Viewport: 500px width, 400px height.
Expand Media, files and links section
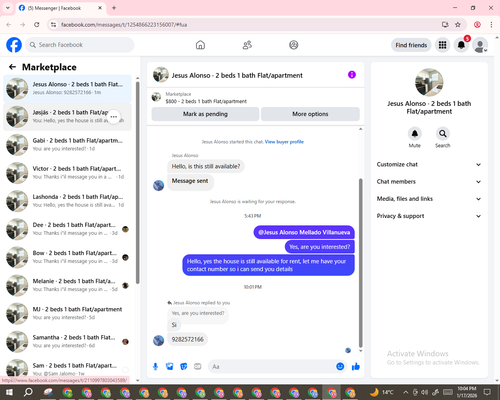[x=429, y=199]
